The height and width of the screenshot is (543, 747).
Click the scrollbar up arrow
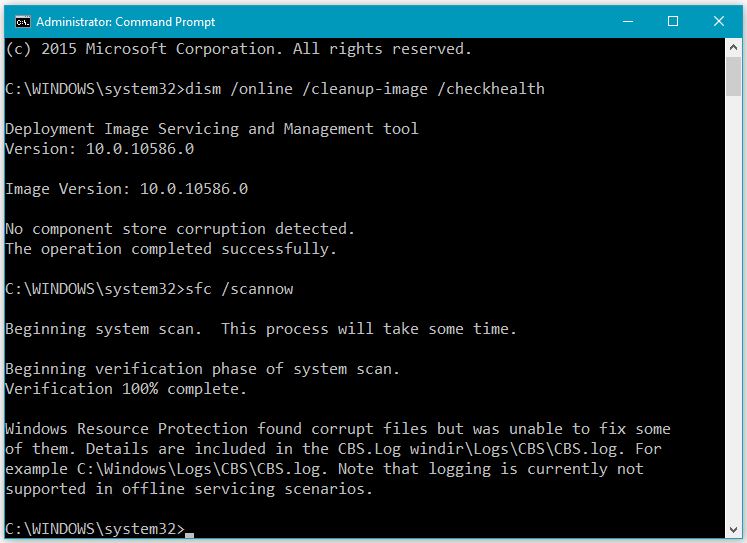pos(733,48)
